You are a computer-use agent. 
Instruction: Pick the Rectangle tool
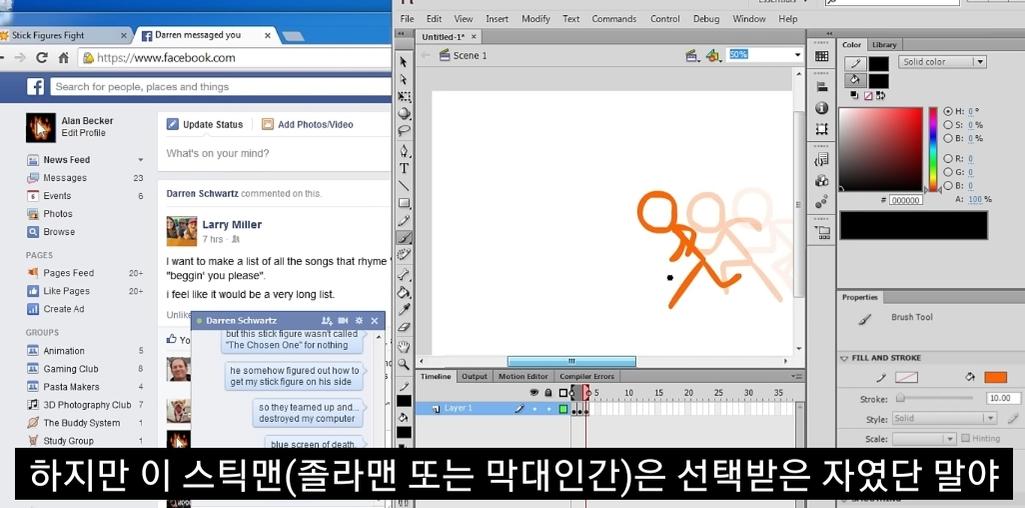[x=404, y=203]
